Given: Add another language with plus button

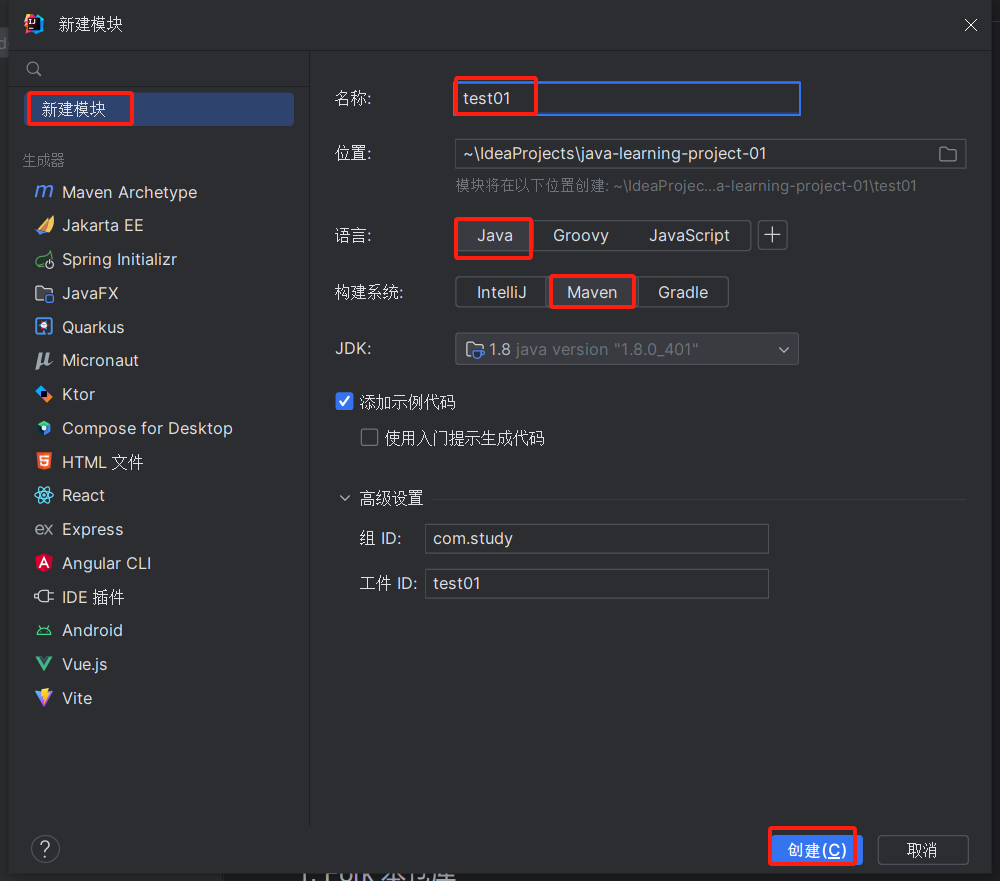Looking at the screenshot, I should (772, 235).
